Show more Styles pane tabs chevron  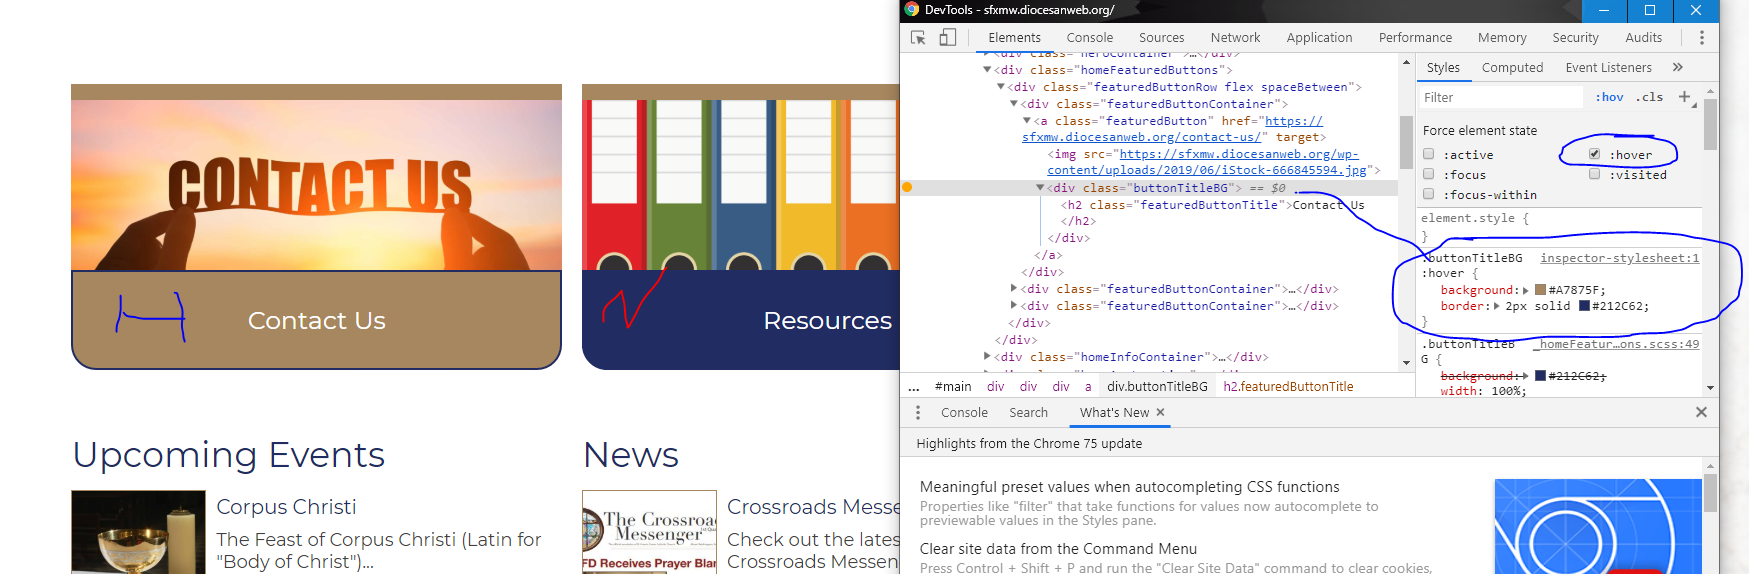(x=1678, y=67)
